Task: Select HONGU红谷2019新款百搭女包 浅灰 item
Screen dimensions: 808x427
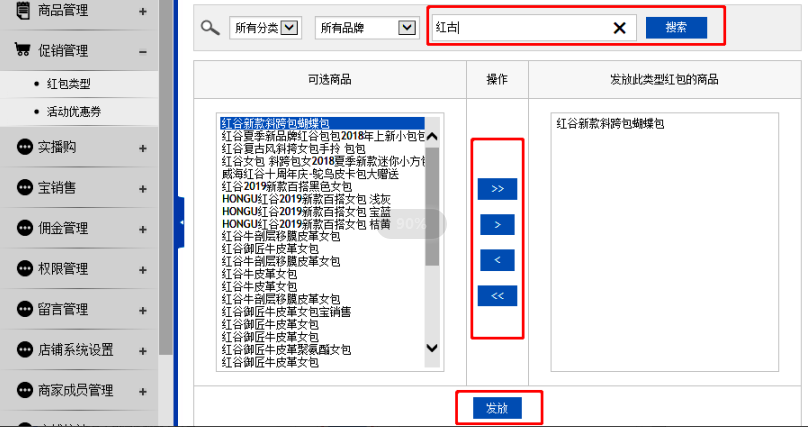Action: click(306, 199)
